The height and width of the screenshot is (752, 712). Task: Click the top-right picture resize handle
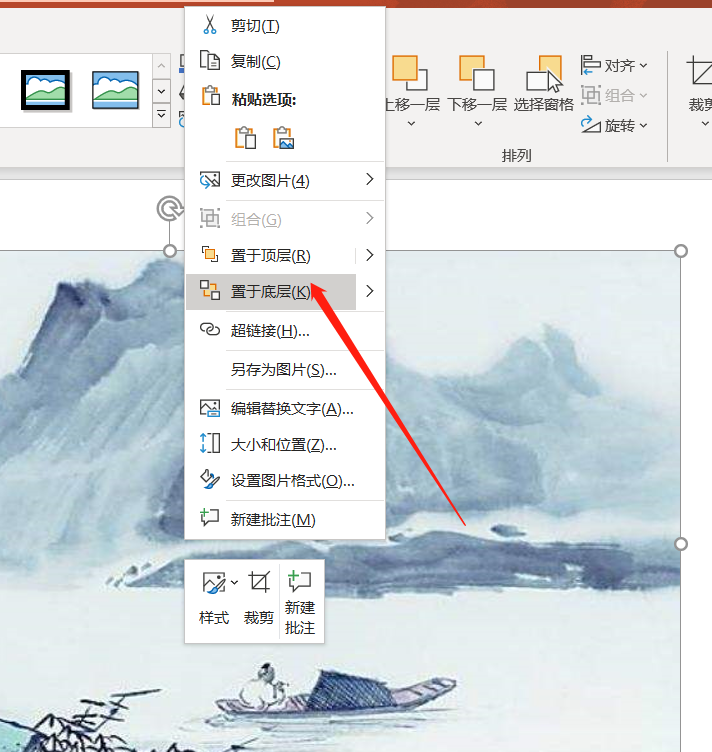pyautogui.click(x=681, y=251)
